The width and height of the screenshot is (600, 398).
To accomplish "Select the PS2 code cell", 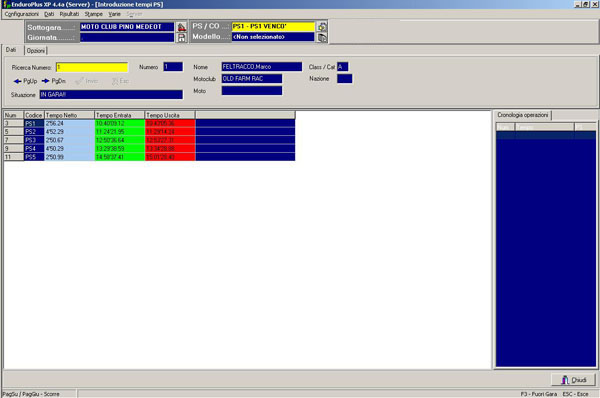I will pyautogui.click(x=34, y=132).
